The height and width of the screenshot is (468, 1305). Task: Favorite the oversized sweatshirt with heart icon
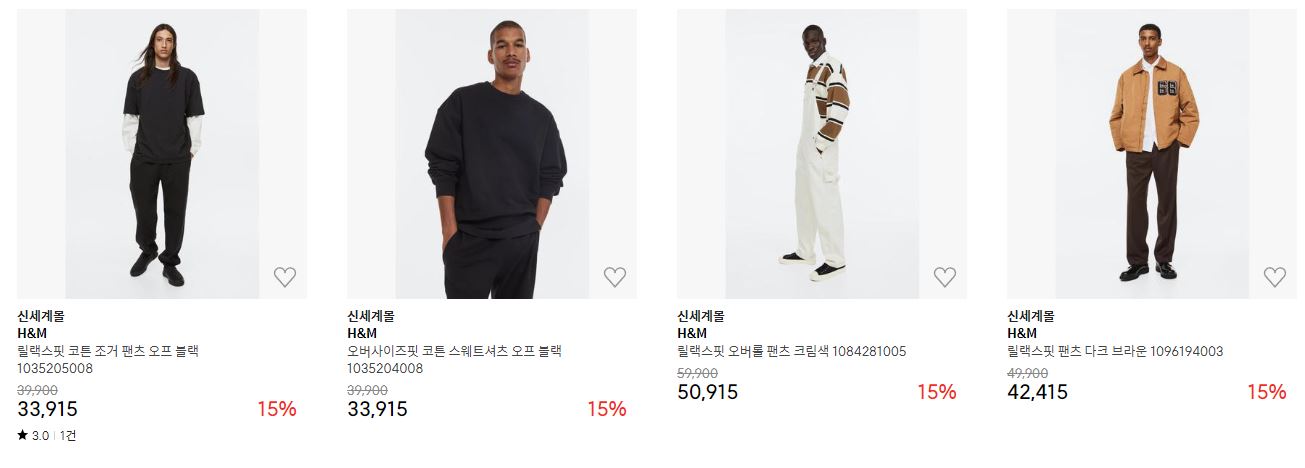(x=615, y=277)
